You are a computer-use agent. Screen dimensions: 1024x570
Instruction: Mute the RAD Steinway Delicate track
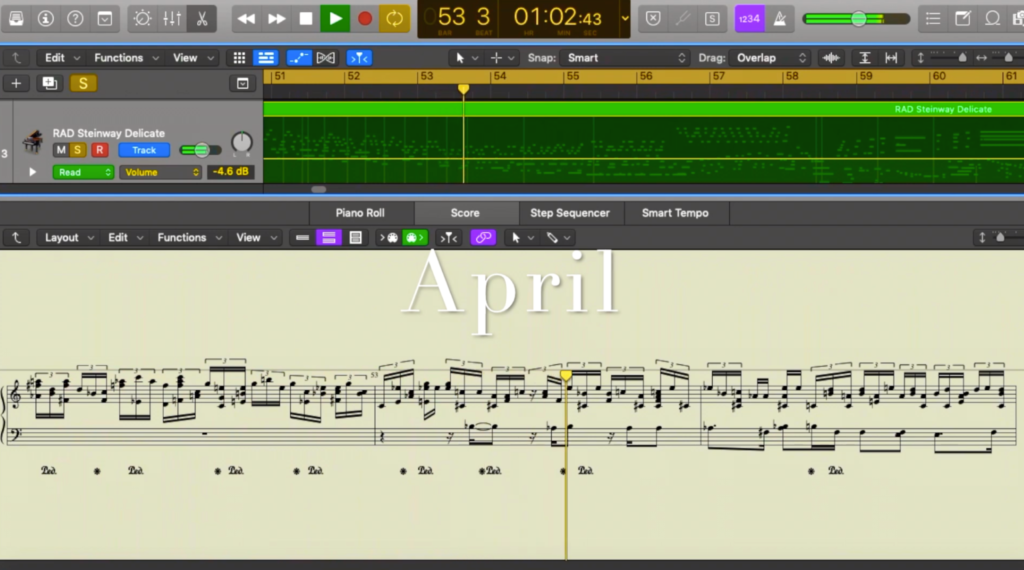(x=61, y=150)
